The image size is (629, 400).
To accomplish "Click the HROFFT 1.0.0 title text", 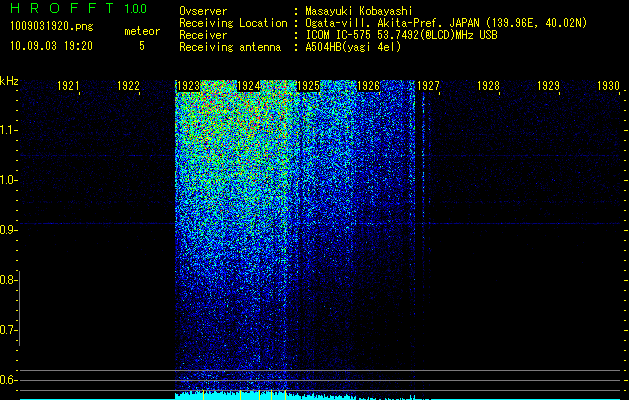I will 79,8.
